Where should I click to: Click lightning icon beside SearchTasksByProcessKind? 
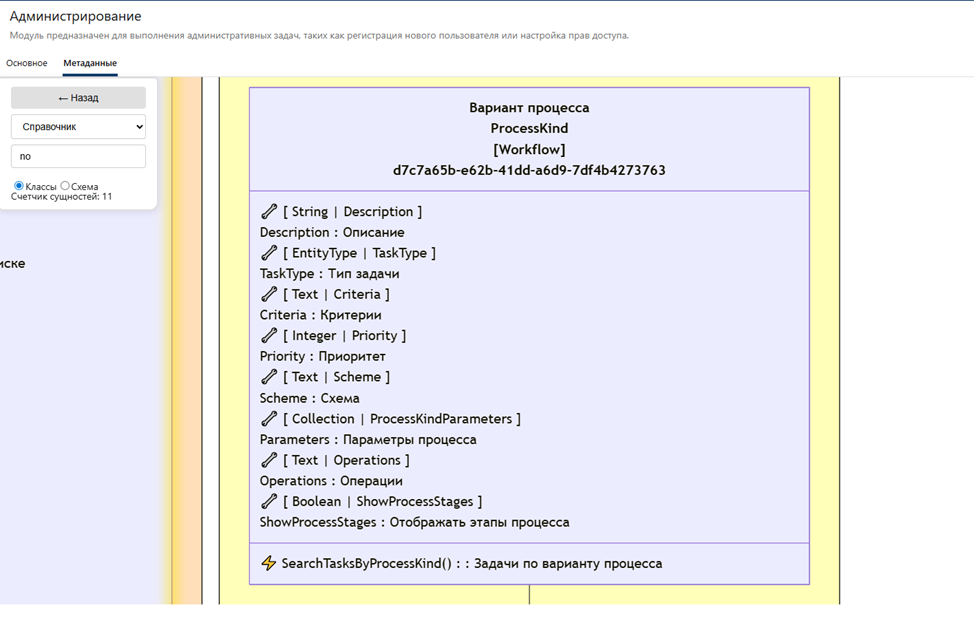[268, 564]
